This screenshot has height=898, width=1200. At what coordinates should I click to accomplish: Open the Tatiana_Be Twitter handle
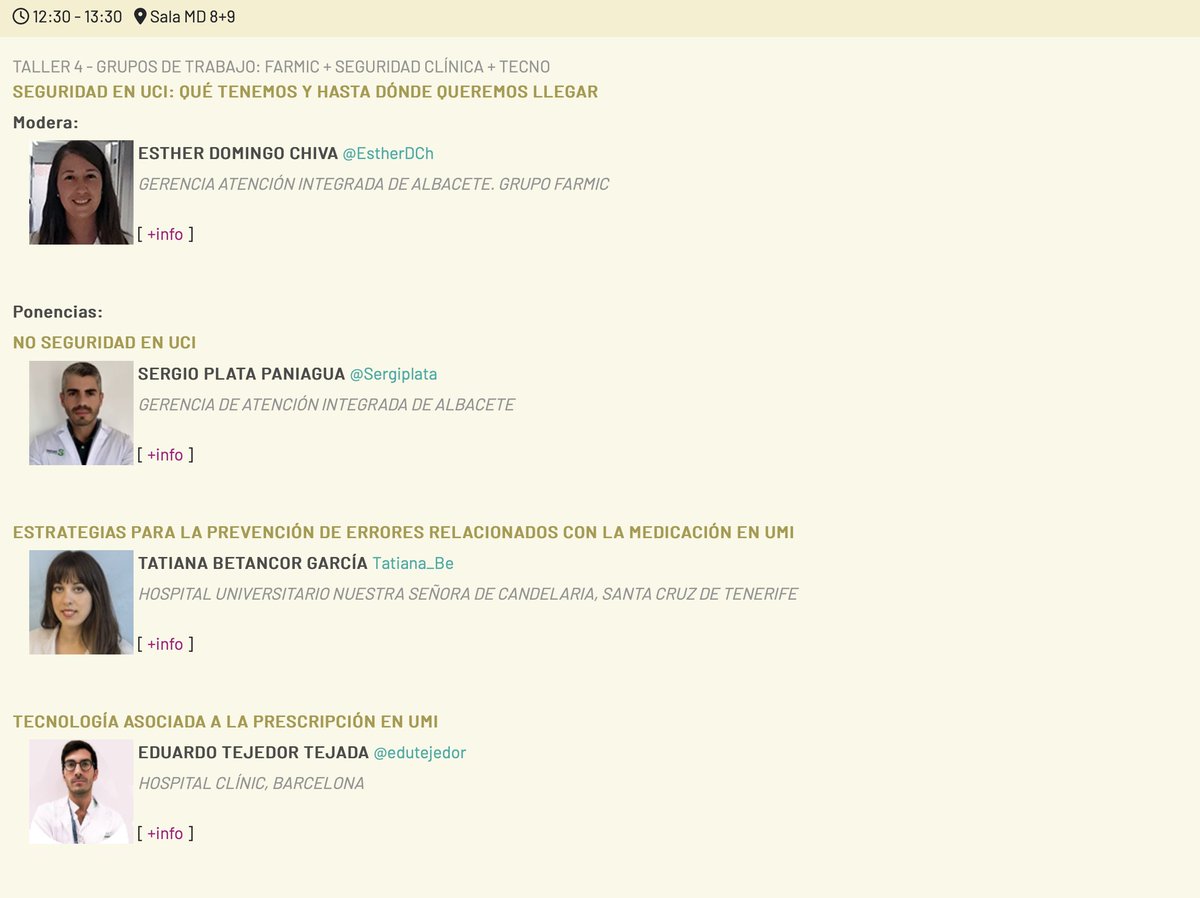413,564
